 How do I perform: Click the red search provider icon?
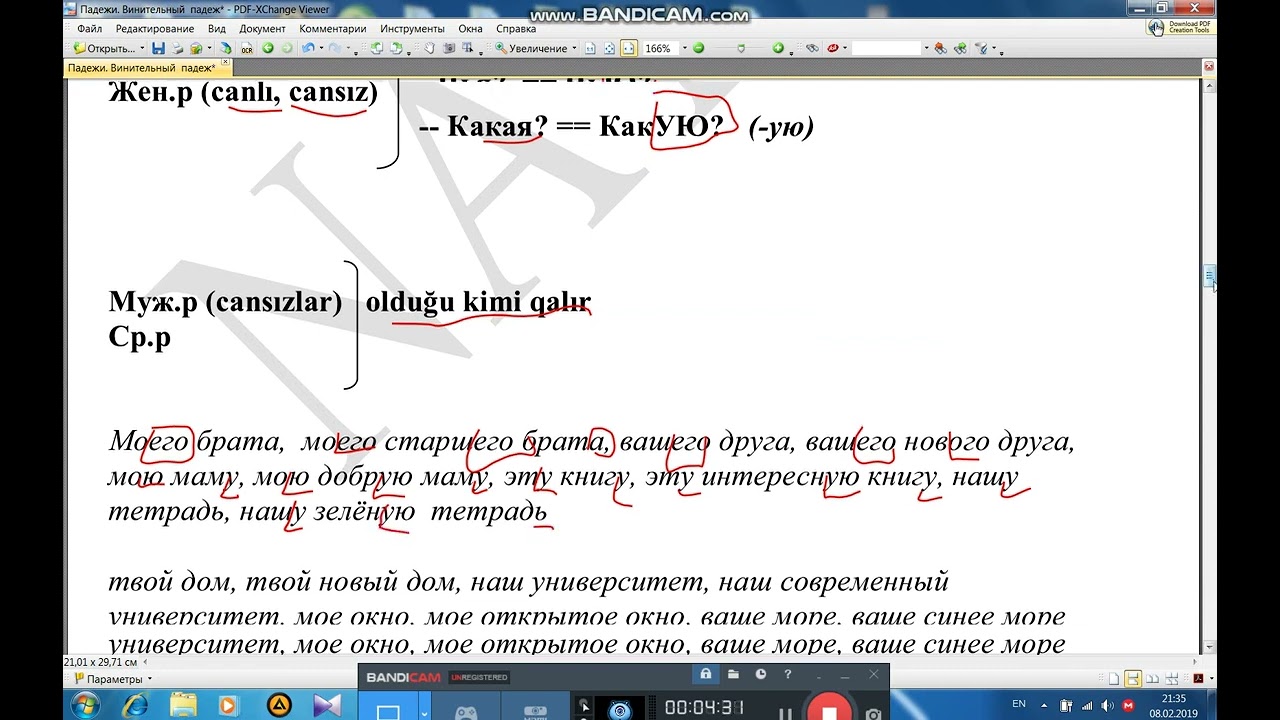pyautogui.click(x=832, y=48)
